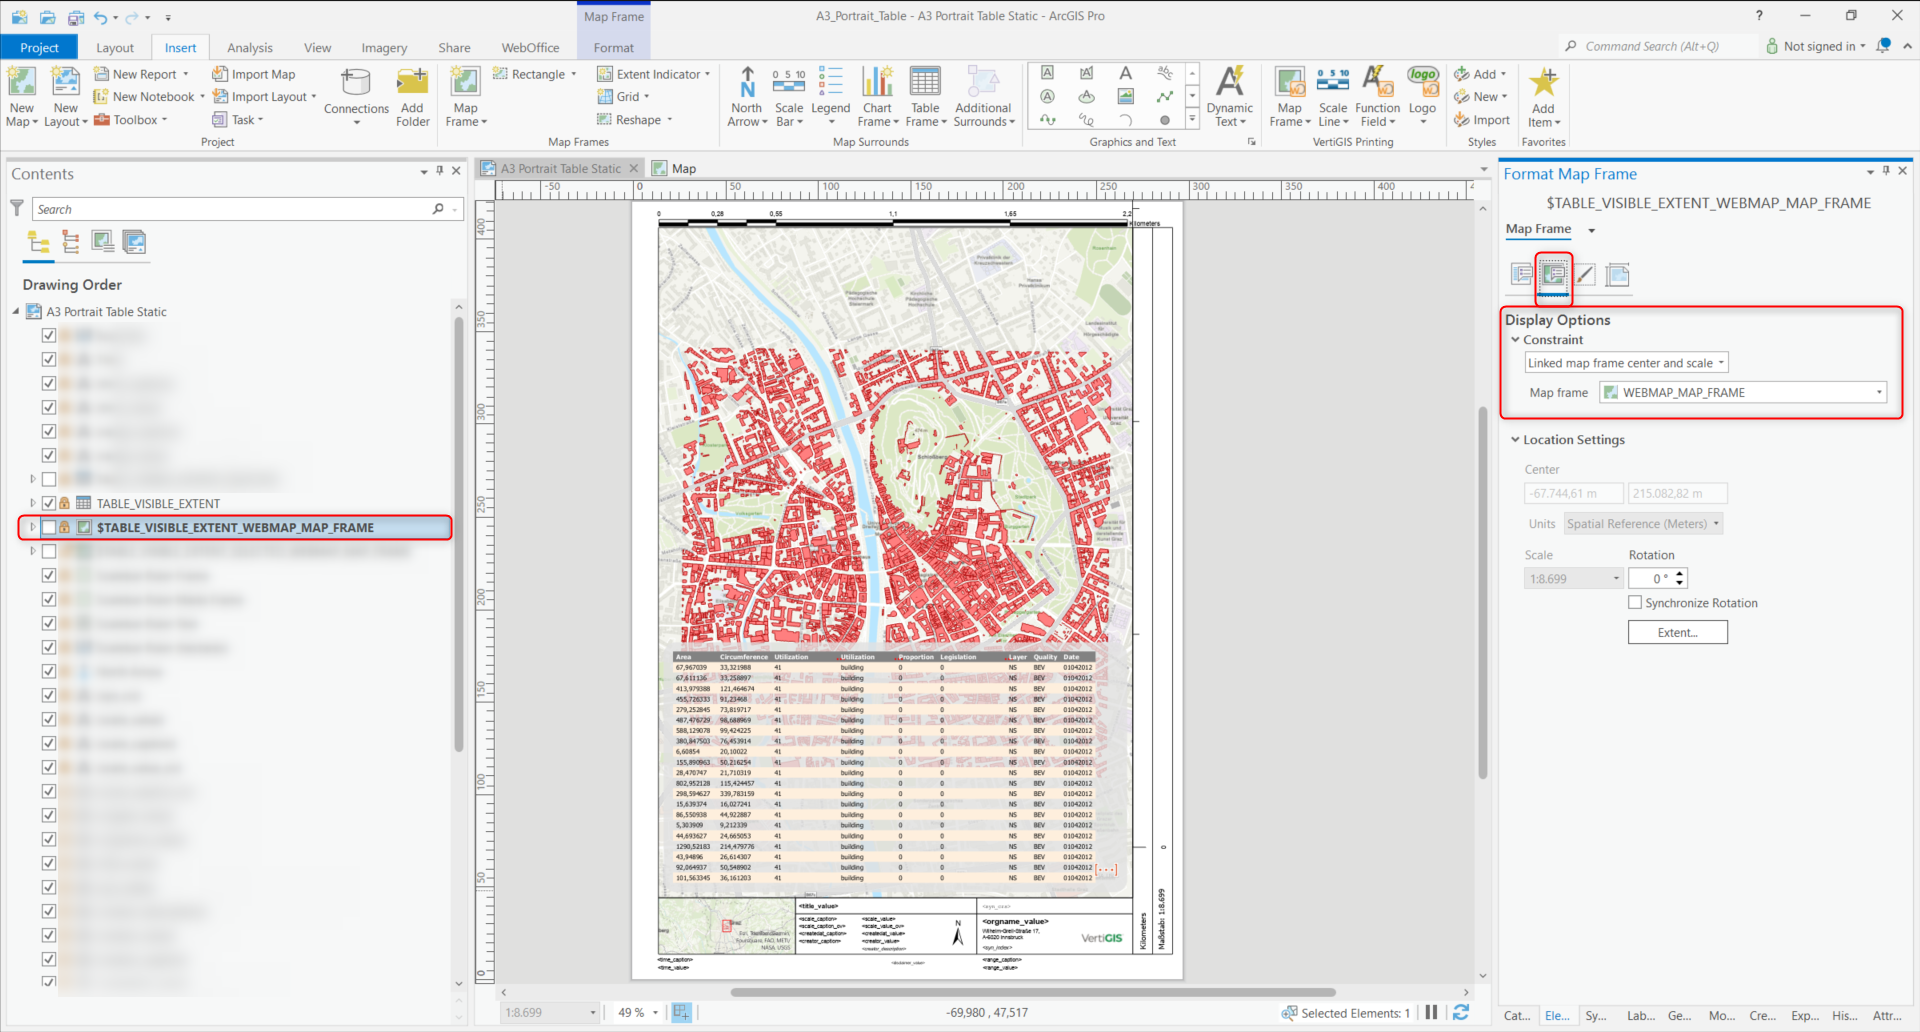Click the Extent... button

coord(1677,633)
